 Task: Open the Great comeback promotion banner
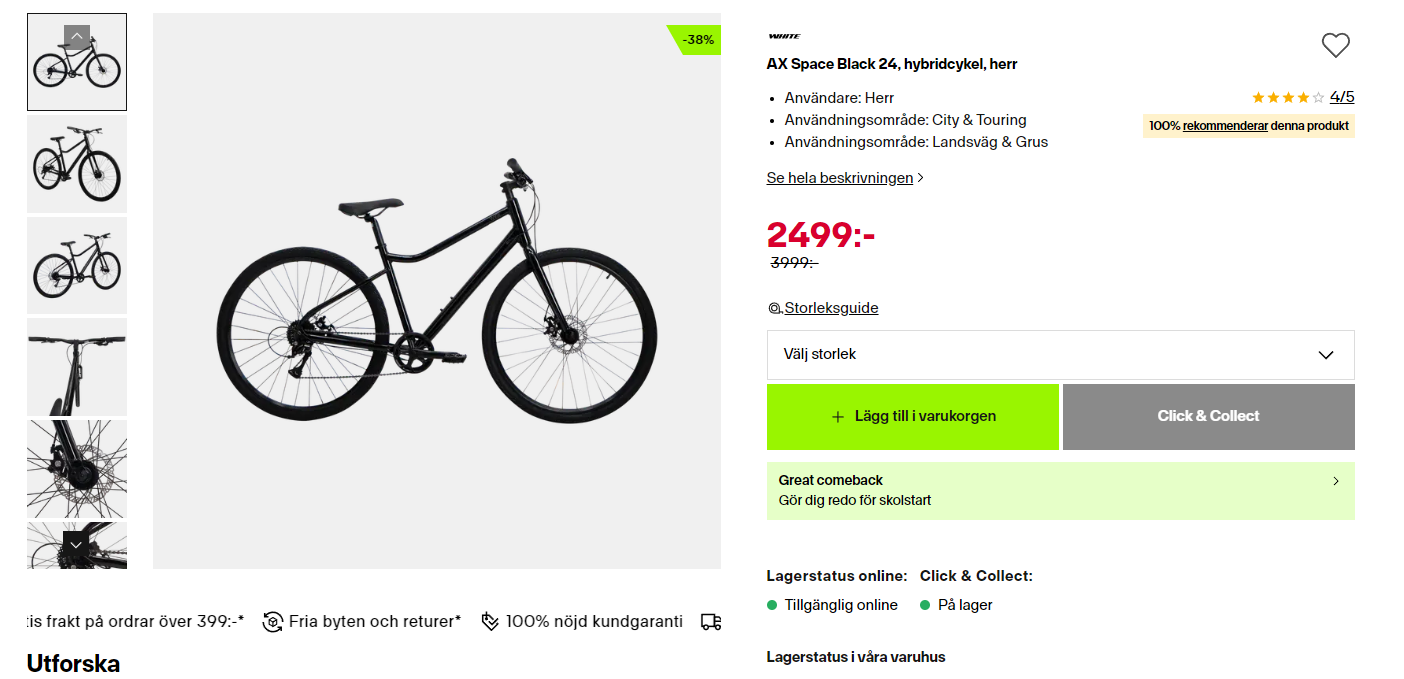1060,490
